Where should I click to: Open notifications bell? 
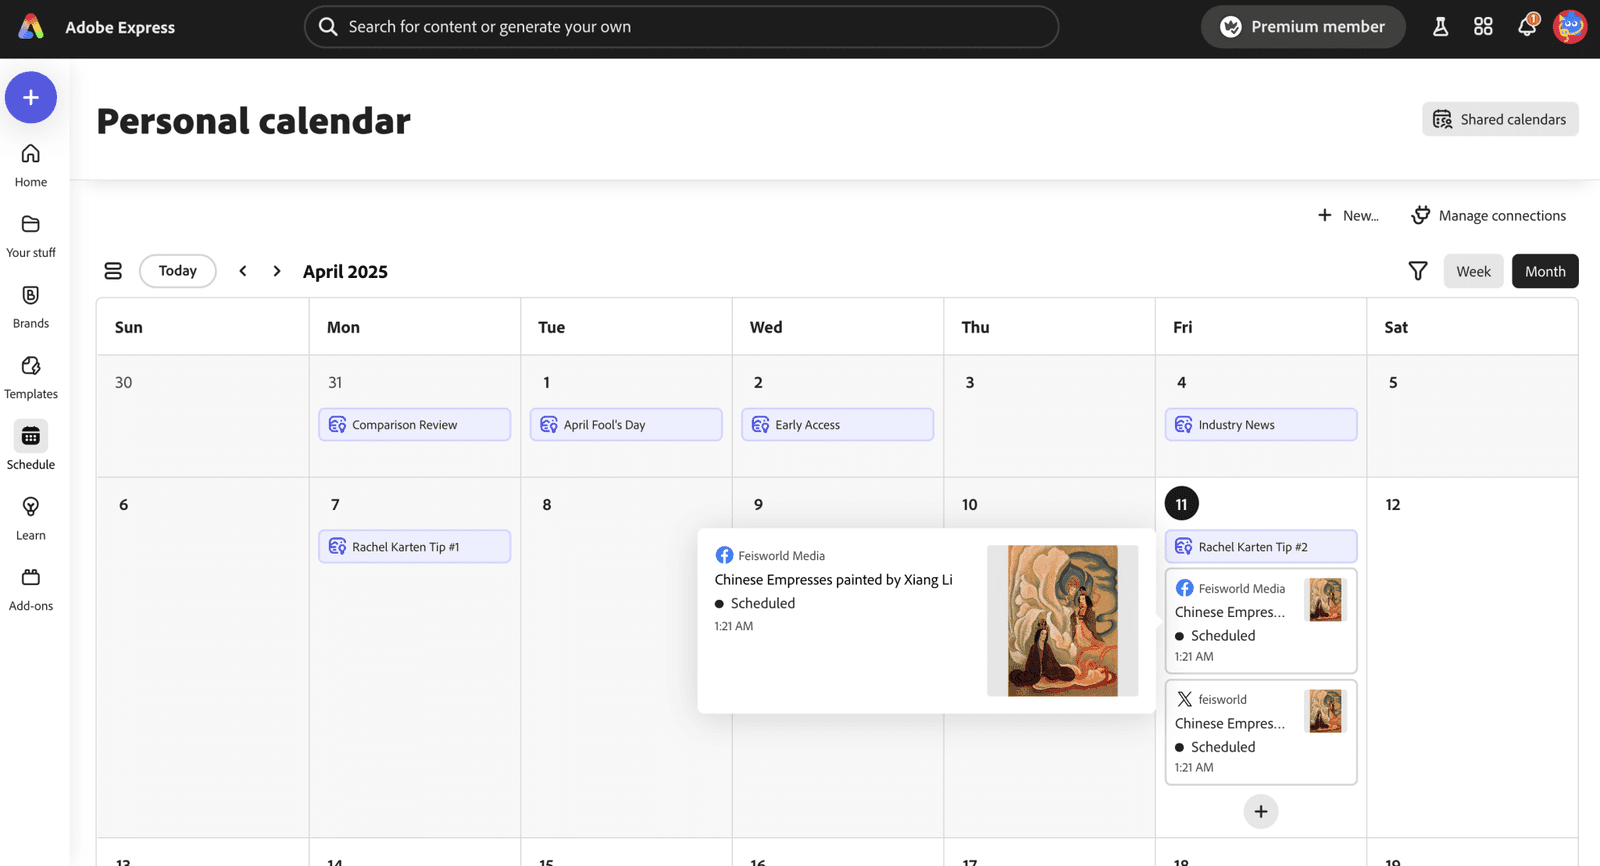pos(1527,27)
